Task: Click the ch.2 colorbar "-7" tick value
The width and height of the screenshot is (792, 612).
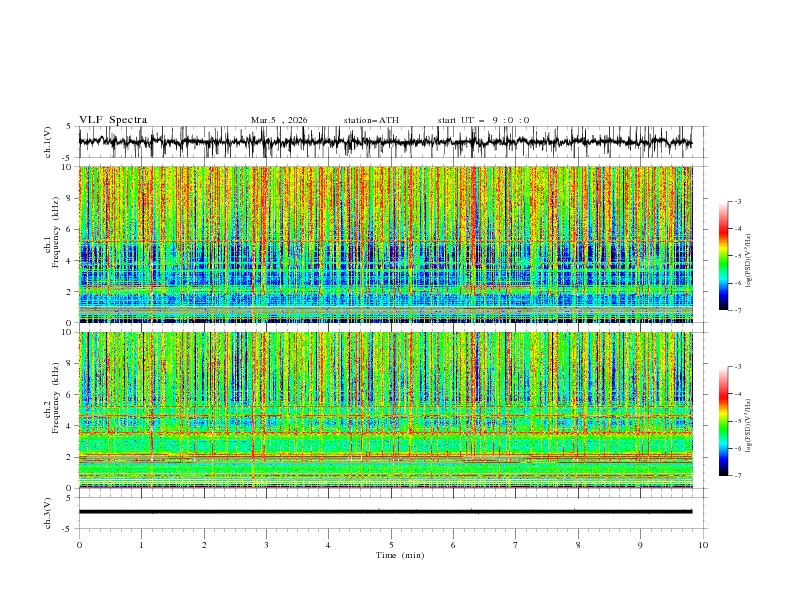Action: click(737, 476)
